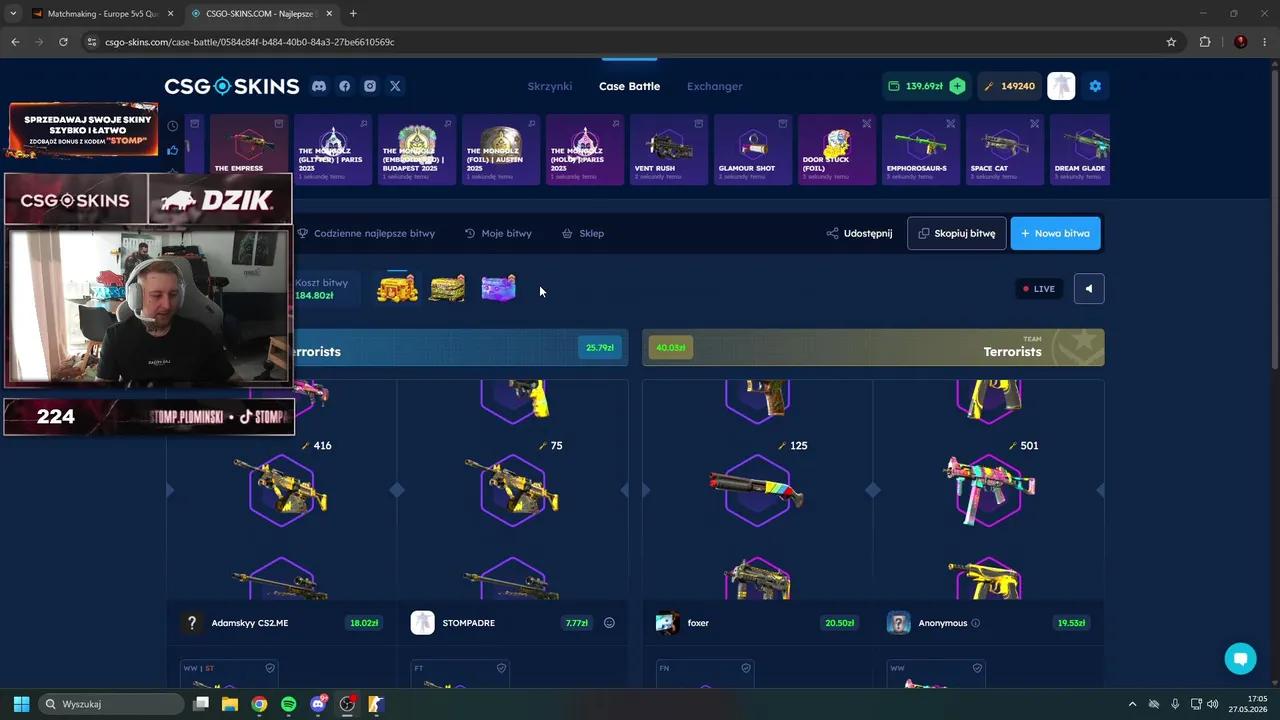Screen dimensions: 1280x720
Task: Click the LIVE indicator badge
Action: pyautogui.click(x=1038, y=289)
